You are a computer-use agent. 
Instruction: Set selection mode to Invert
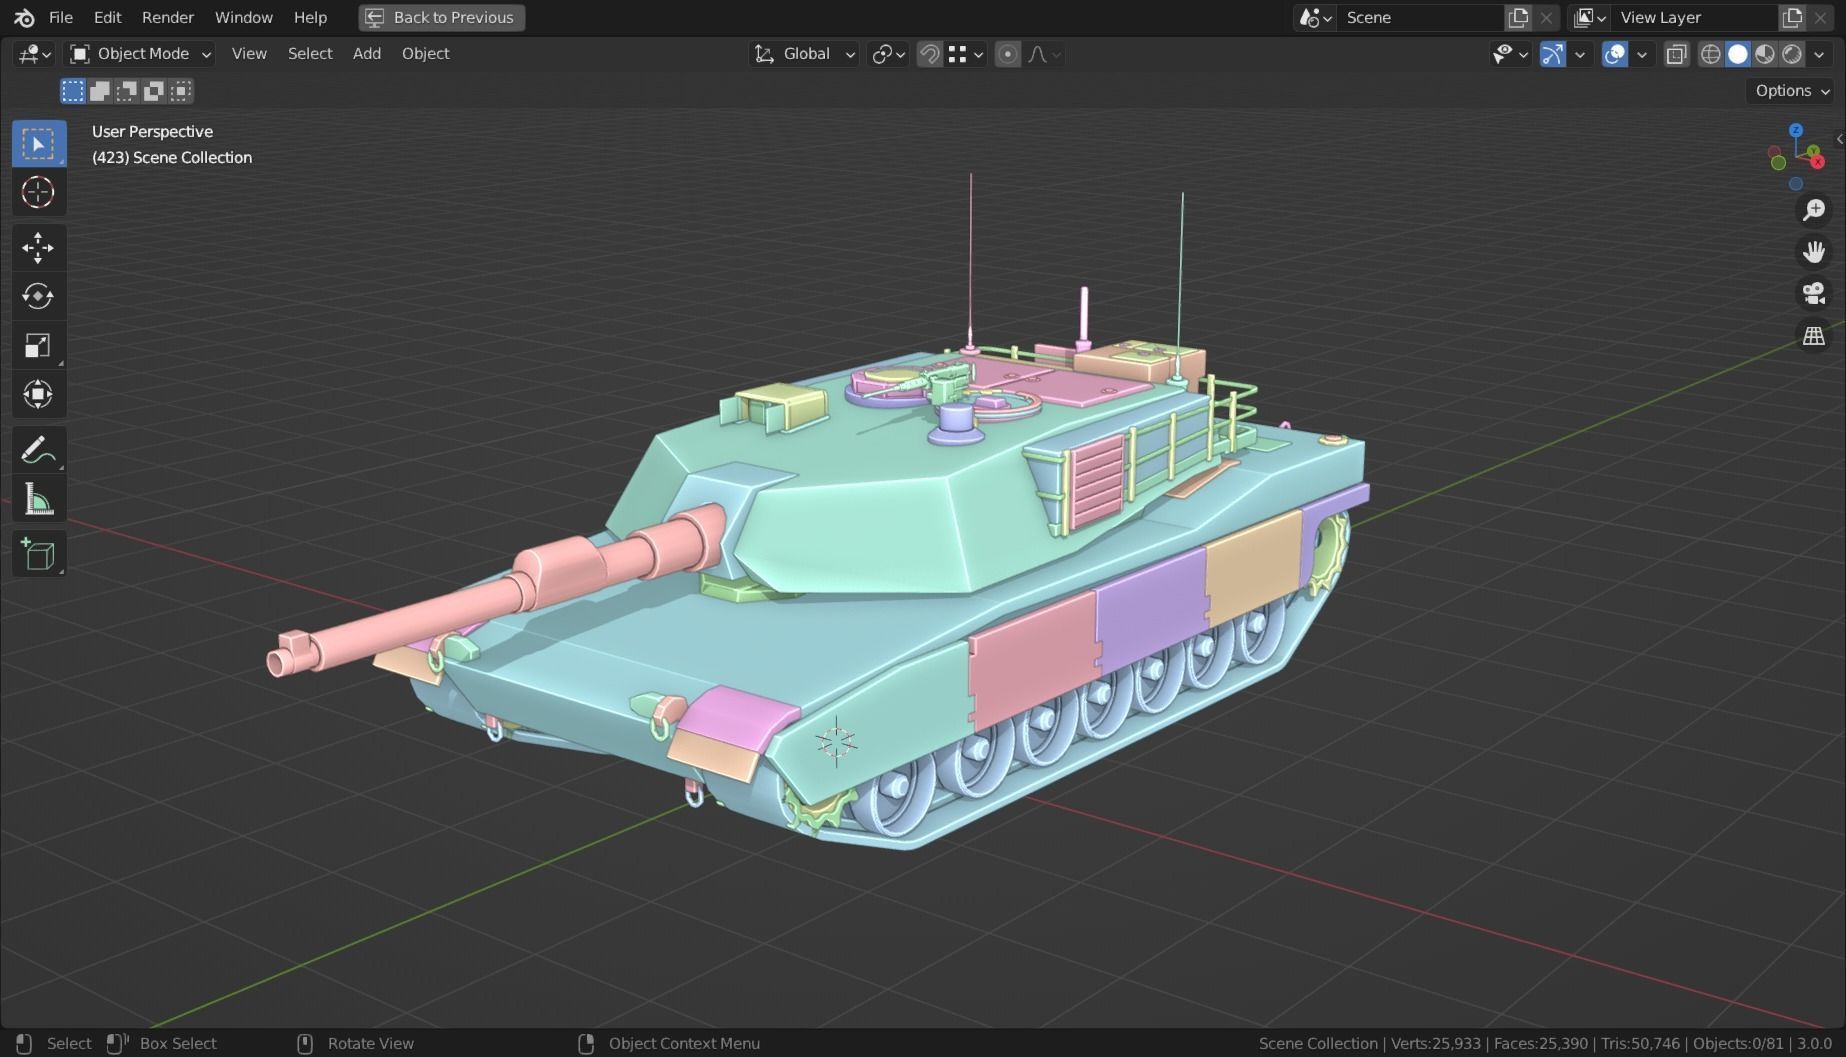point(154,91)
